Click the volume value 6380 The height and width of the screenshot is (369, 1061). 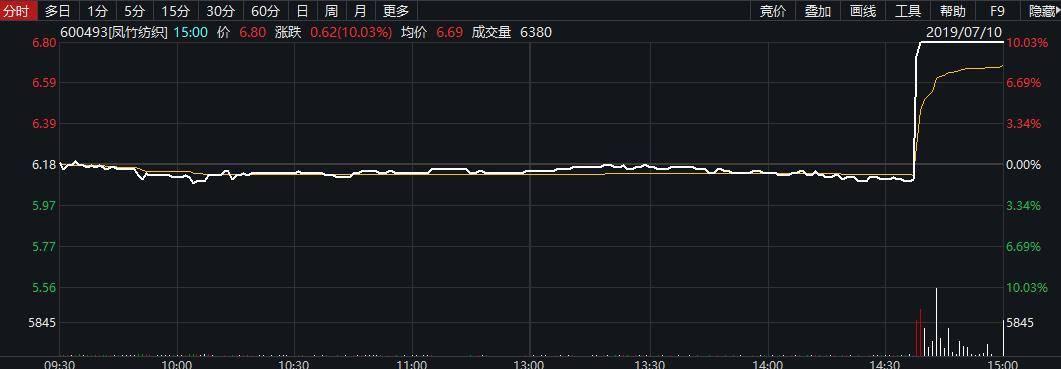coord(535,32)
